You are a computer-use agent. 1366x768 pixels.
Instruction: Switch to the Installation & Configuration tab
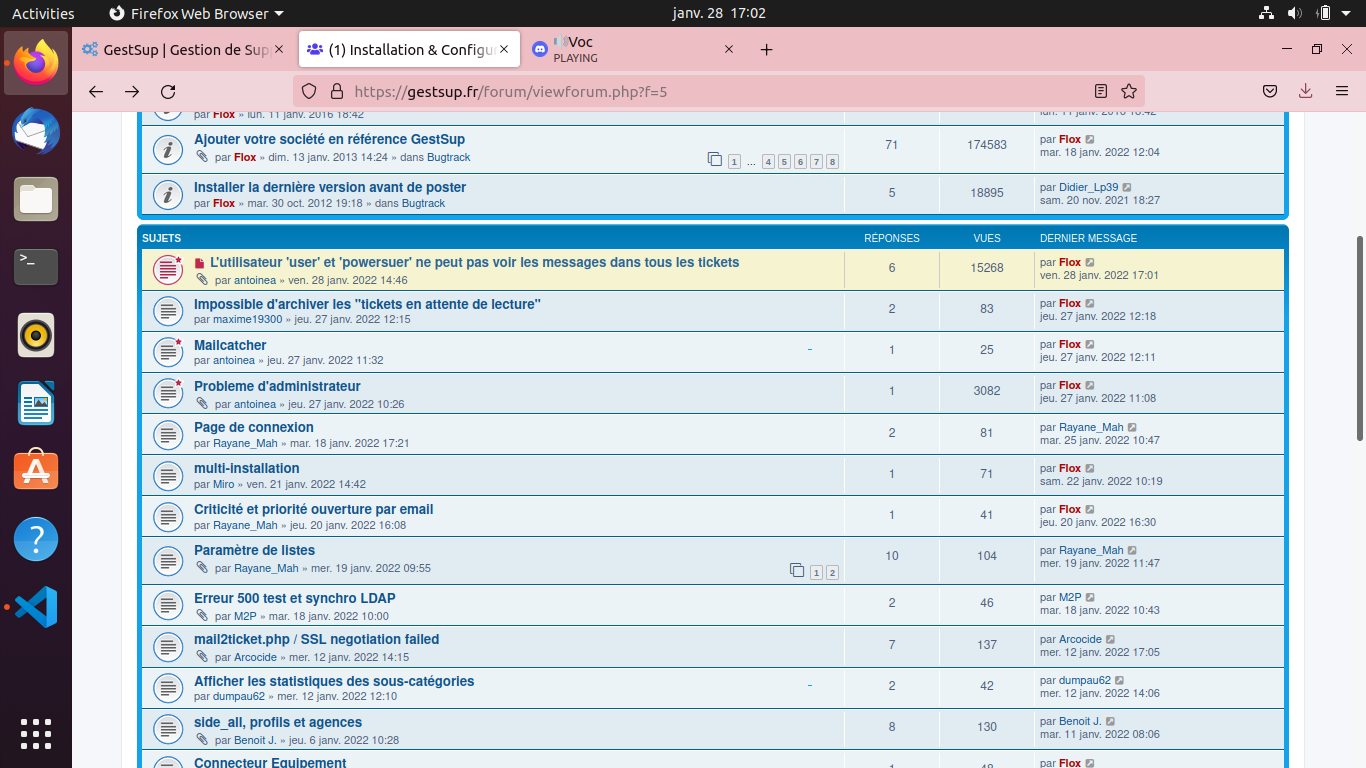(408, 49)
